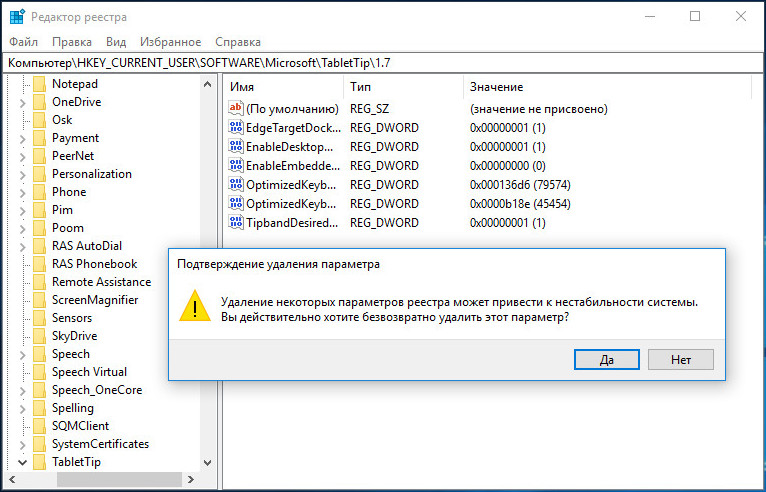Cancel deletion with the Нет button
The height and width of the screenshot is (492, 766).
coord(681,360)
